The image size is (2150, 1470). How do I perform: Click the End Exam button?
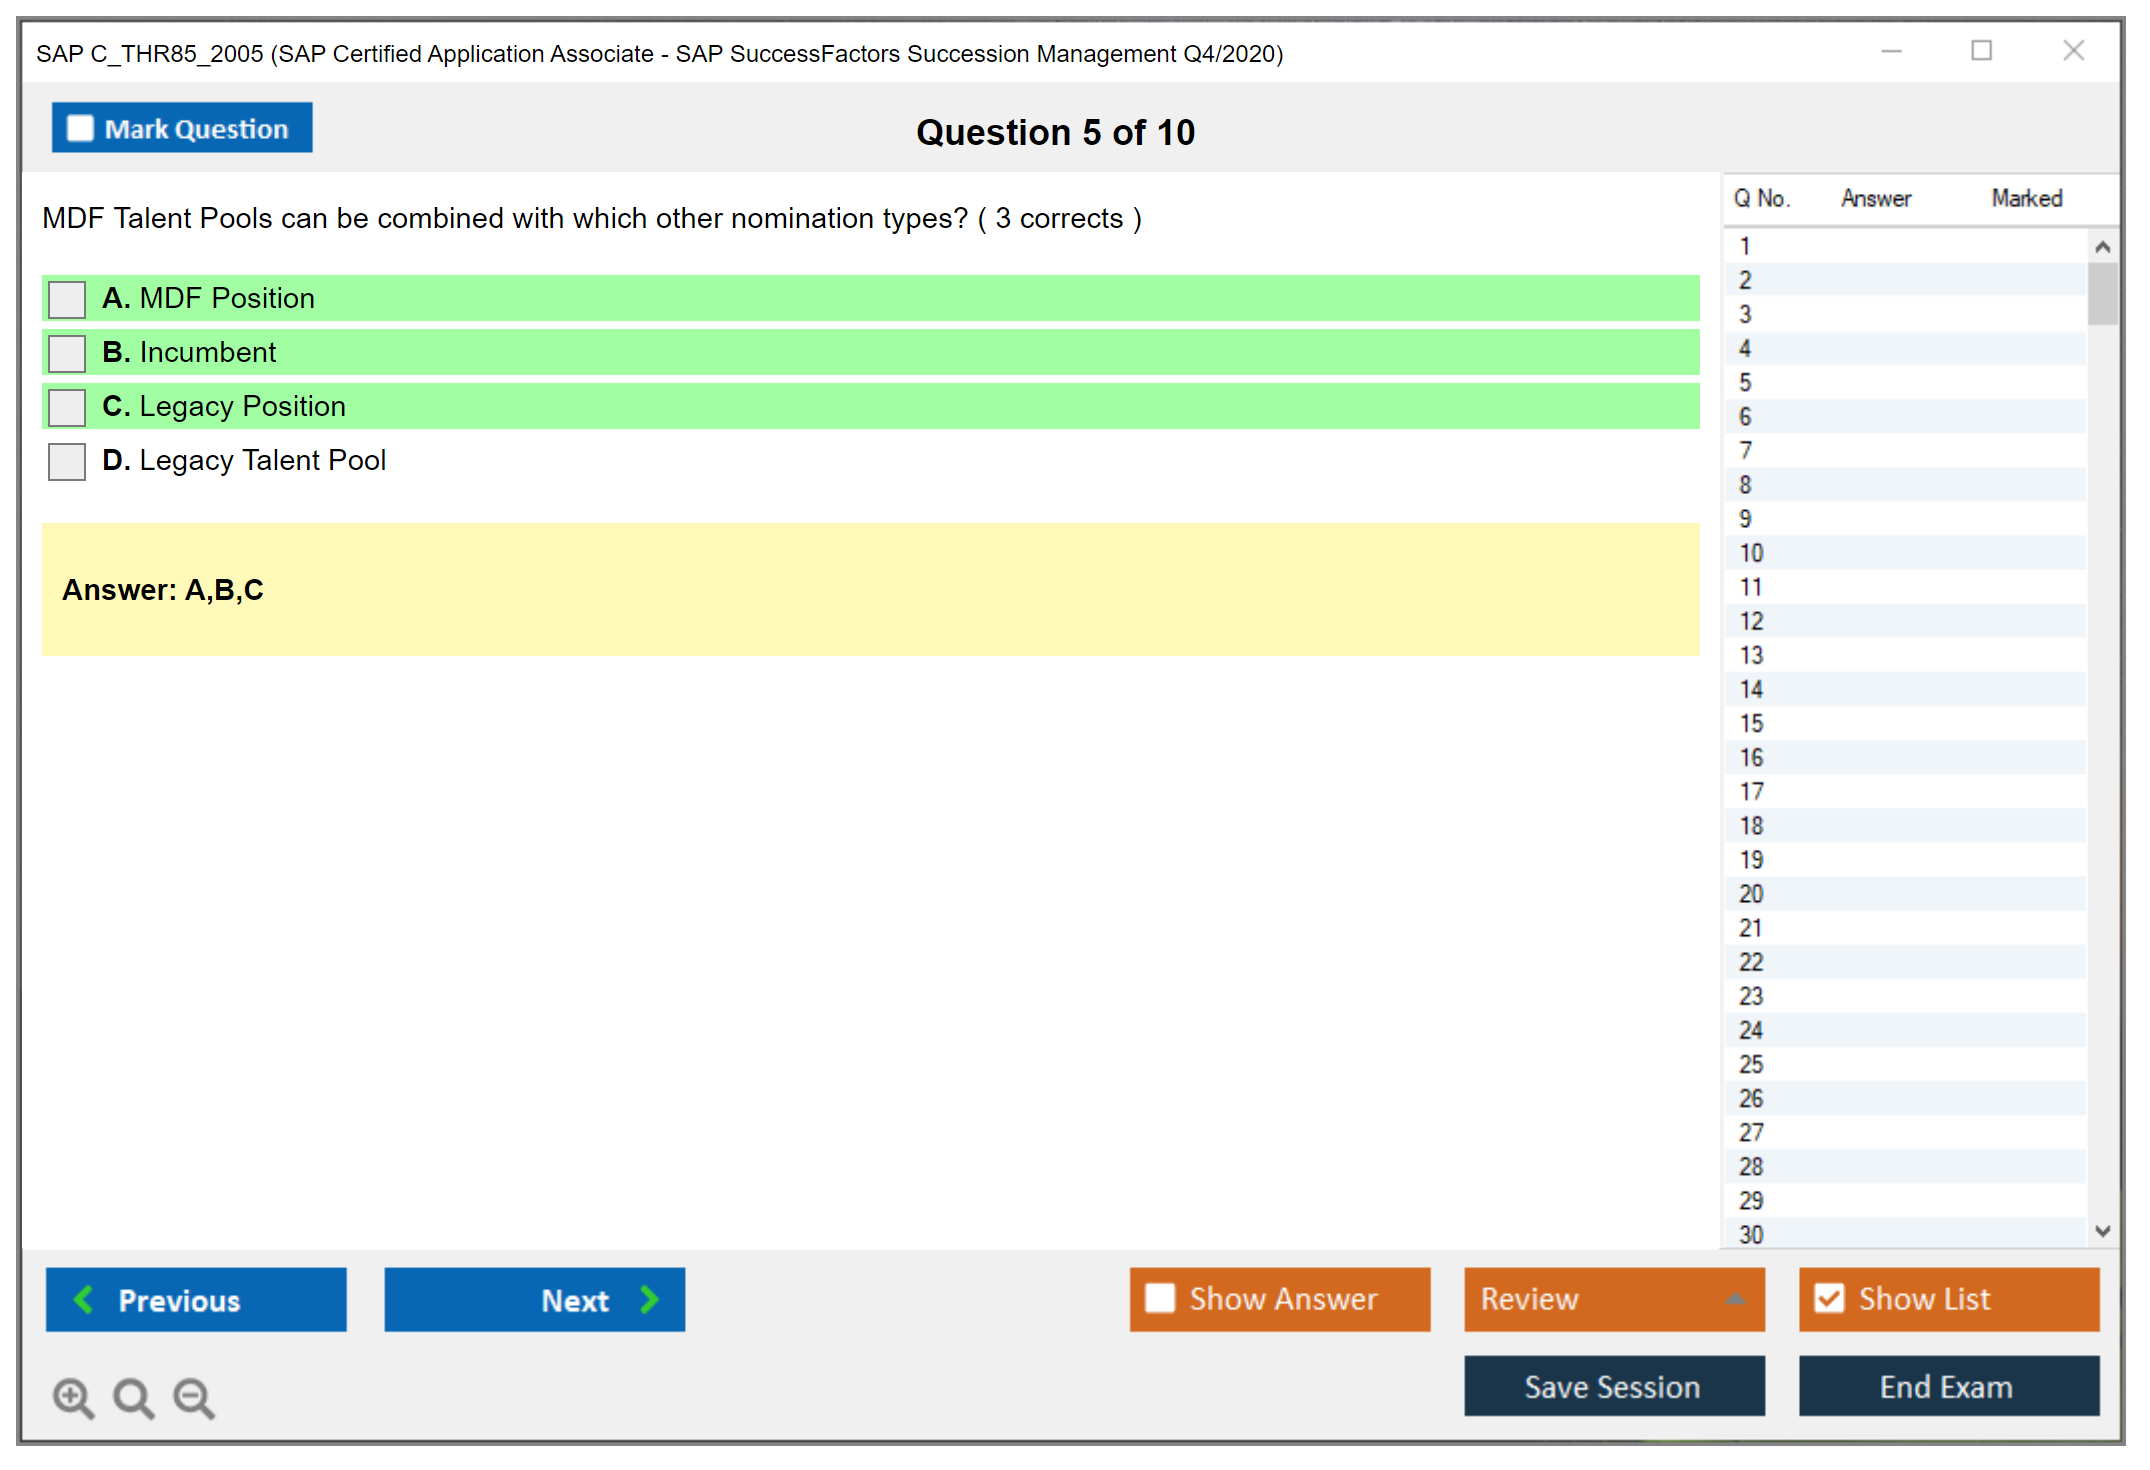point(1947,1386)
